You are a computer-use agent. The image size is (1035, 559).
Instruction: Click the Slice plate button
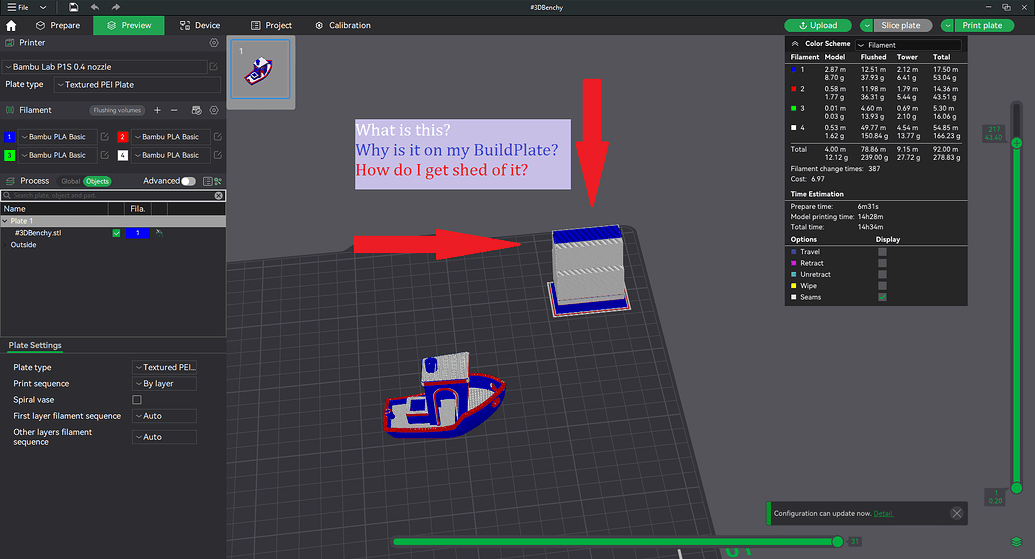pos(901,25)
